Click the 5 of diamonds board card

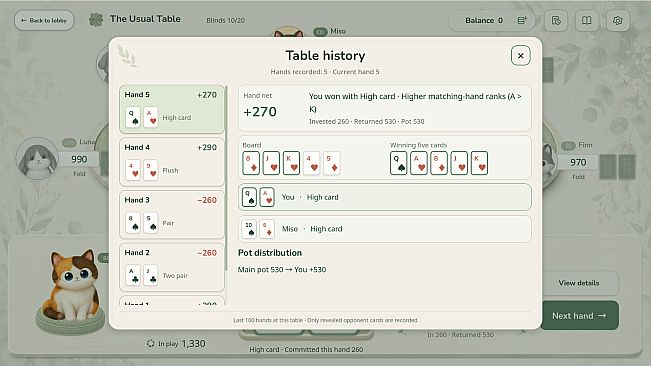[x=331, y=163]
